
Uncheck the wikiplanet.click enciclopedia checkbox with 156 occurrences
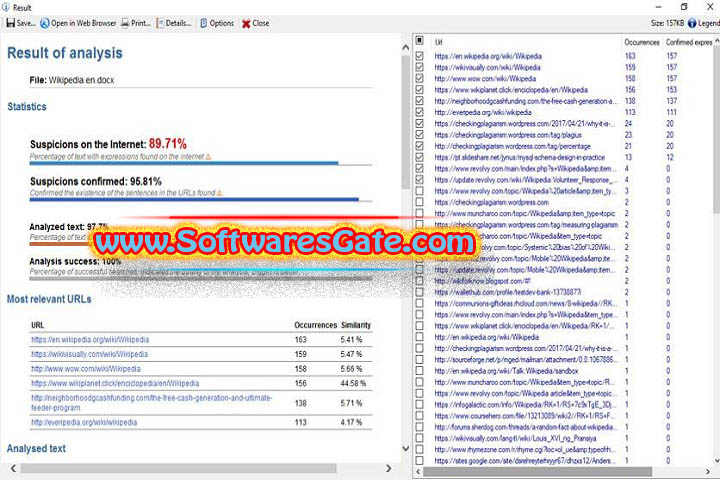[420, 90]
